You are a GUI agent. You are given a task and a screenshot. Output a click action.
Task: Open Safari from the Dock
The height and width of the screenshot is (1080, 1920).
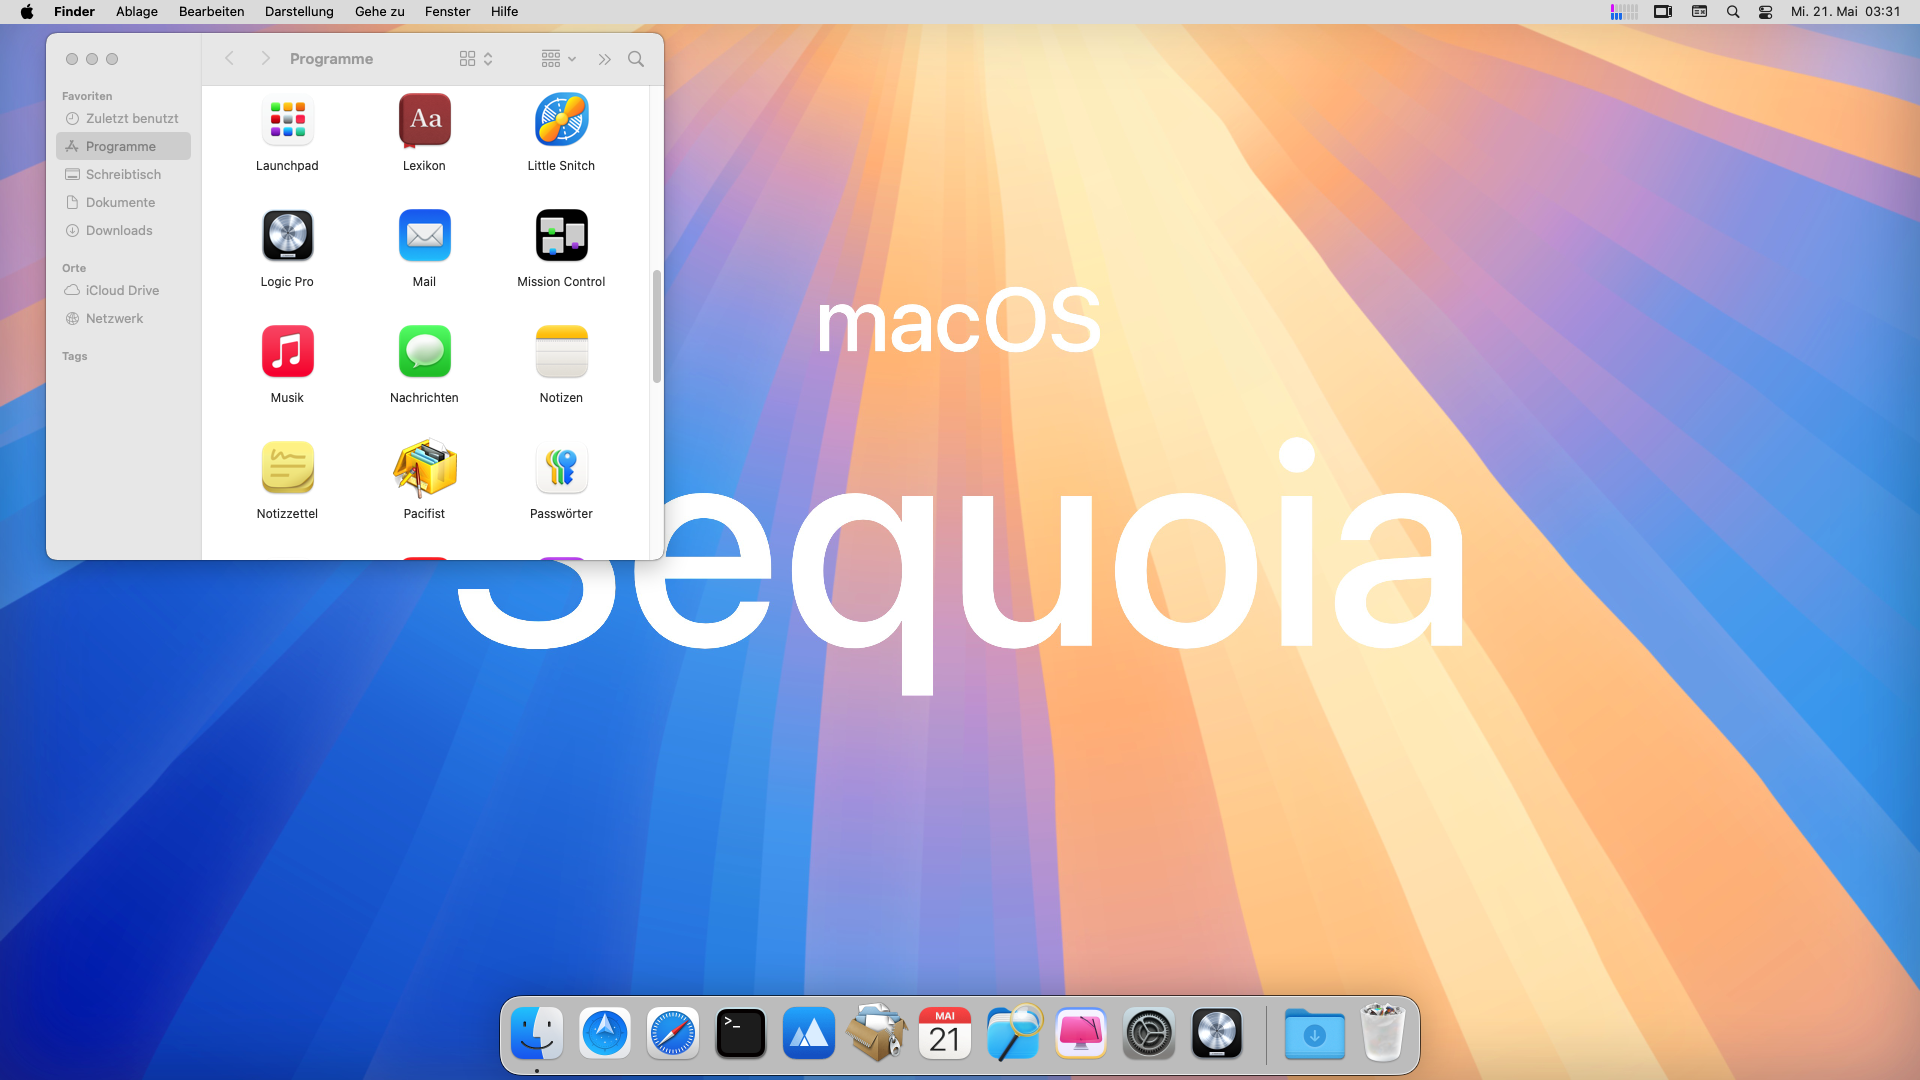click(673, 1034)
